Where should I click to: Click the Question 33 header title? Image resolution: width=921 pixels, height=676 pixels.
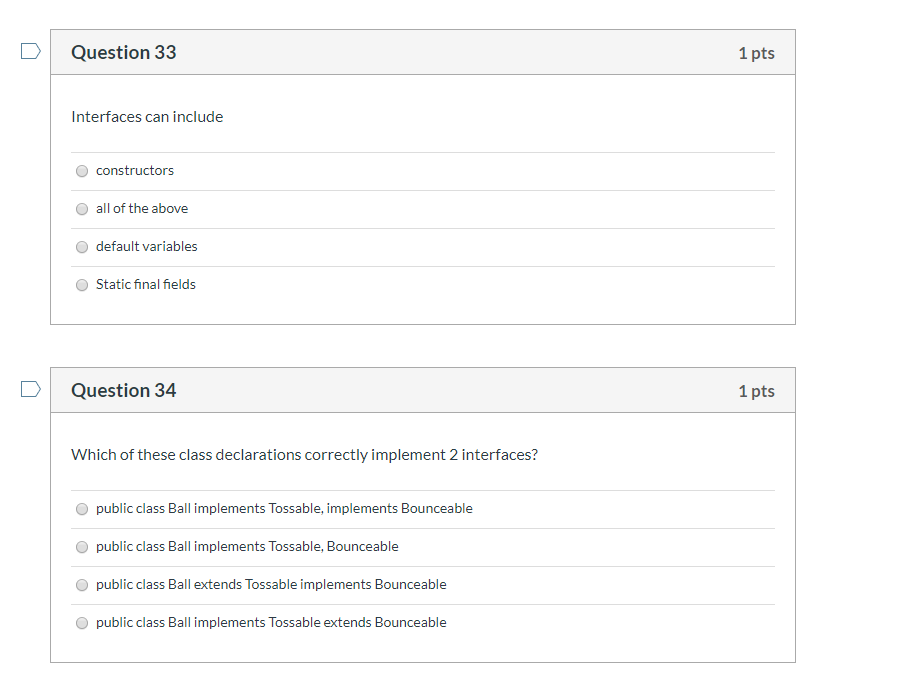point(123,52)
